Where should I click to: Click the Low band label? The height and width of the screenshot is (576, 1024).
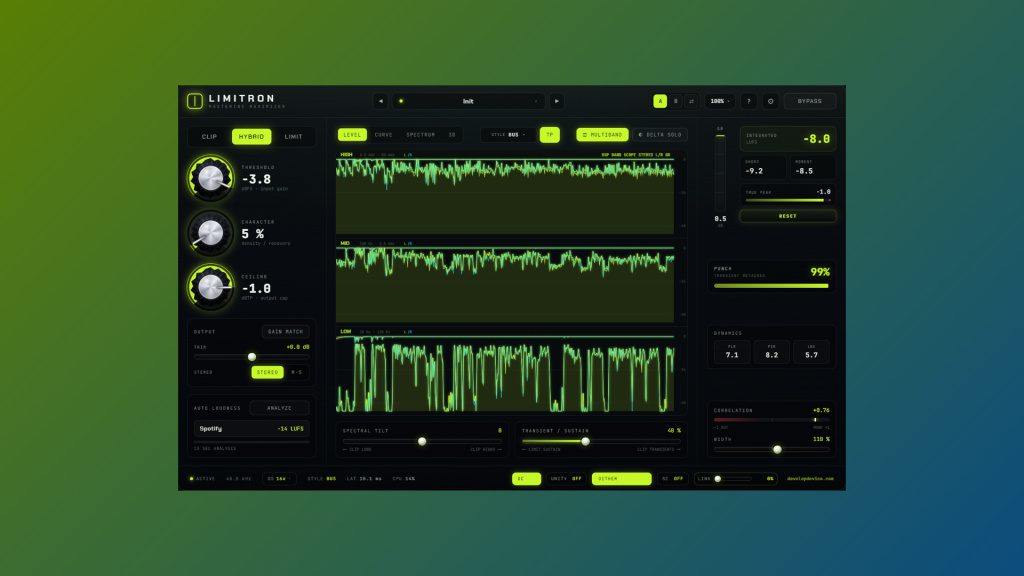345,332
